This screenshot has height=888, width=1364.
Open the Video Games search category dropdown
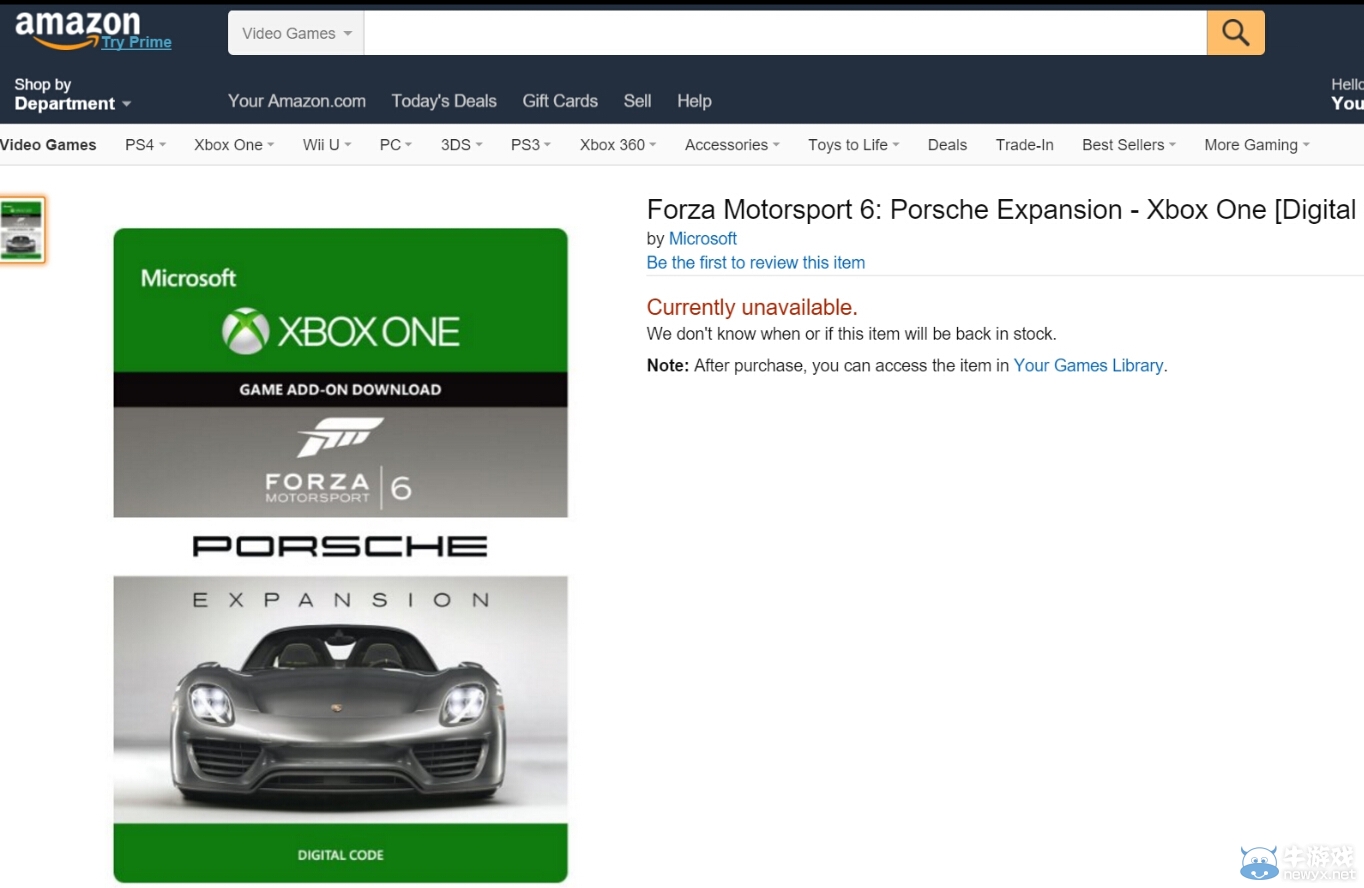(296, 33)
